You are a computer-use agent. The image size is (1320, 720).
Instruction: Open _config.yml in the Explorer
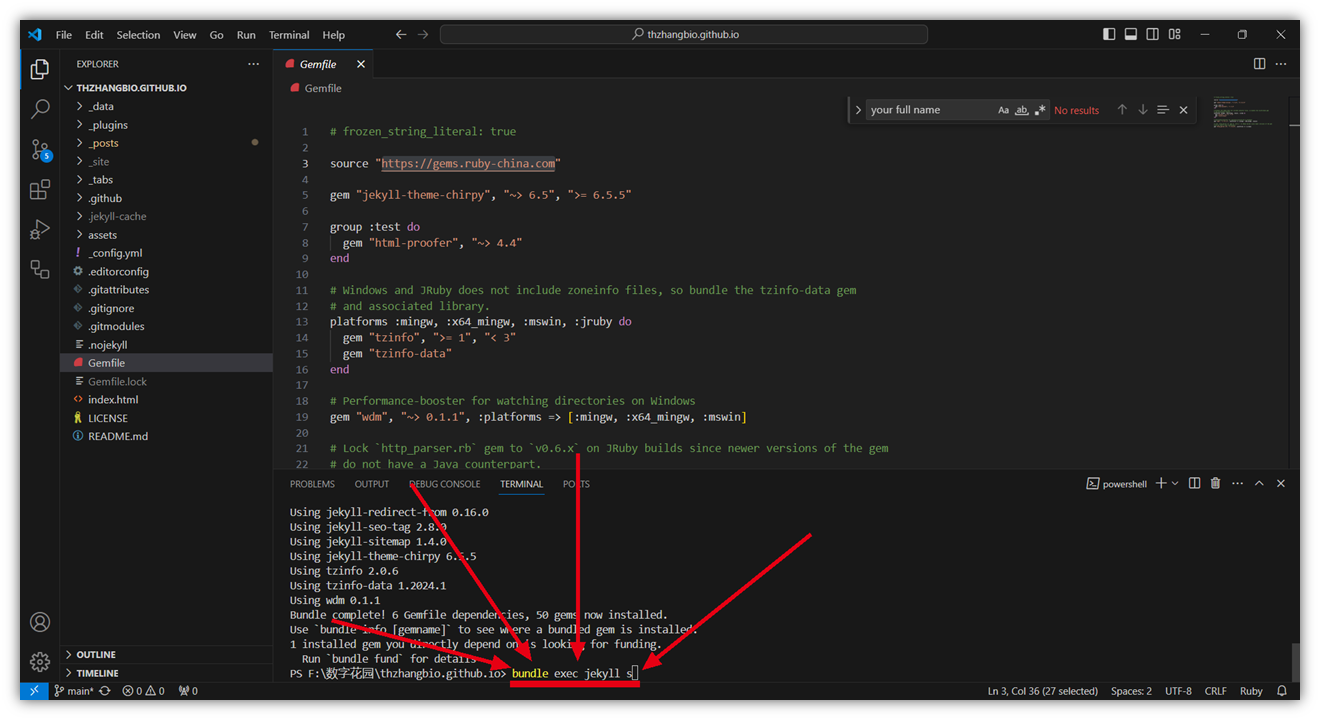(x=166, y=253)
